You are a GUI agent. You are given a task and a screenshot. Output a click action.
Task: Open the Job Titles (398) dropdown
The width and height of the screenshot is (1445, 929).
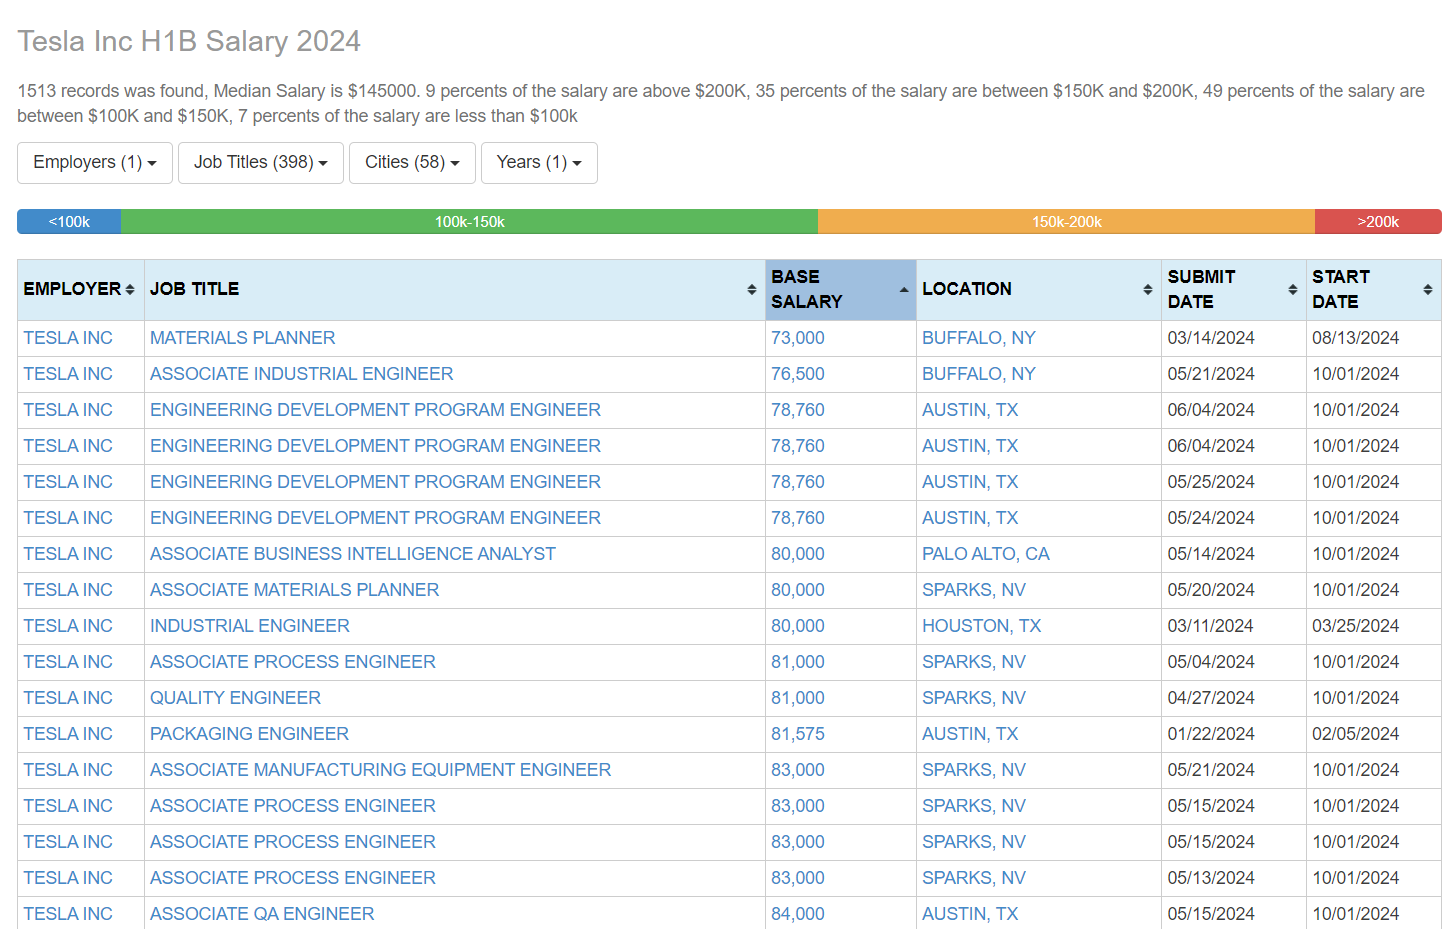point(261,163)
